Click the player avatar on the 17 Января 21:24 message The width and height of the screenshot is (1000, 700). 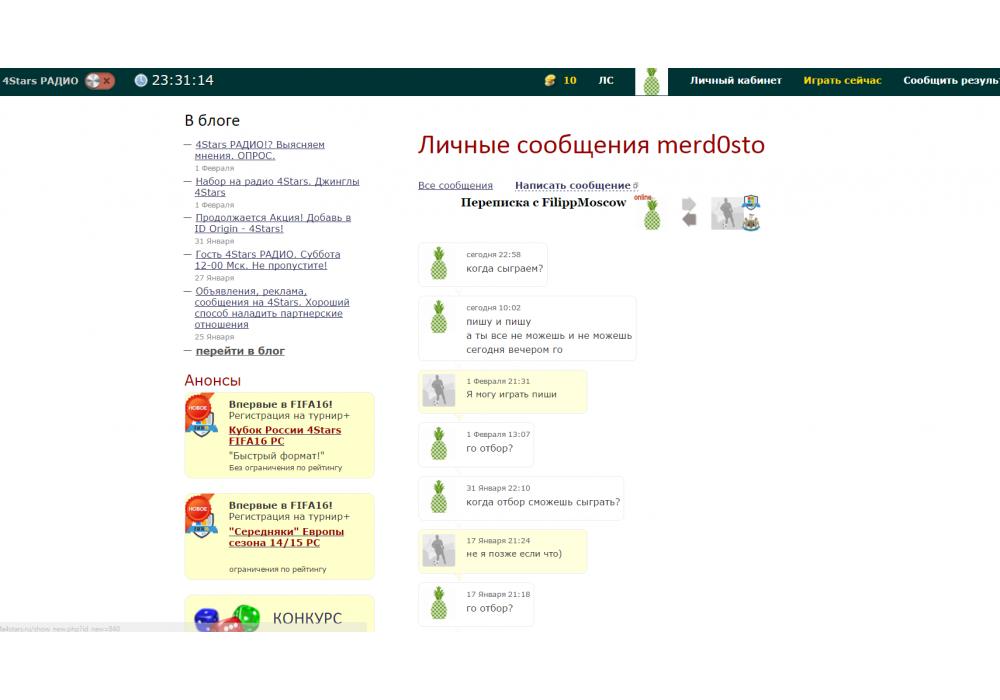(439, 550)
